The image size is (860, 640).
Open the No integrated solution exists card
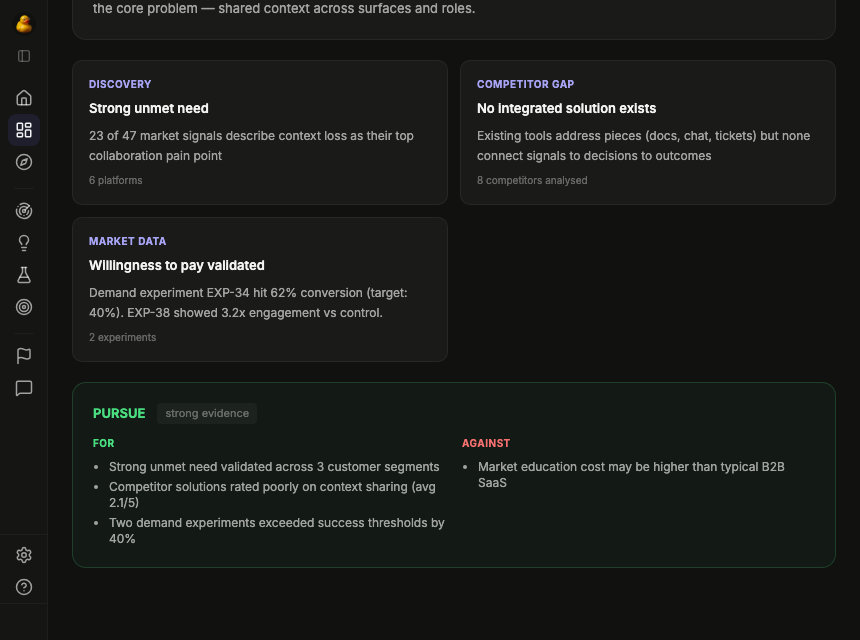[x=647, y=132]
